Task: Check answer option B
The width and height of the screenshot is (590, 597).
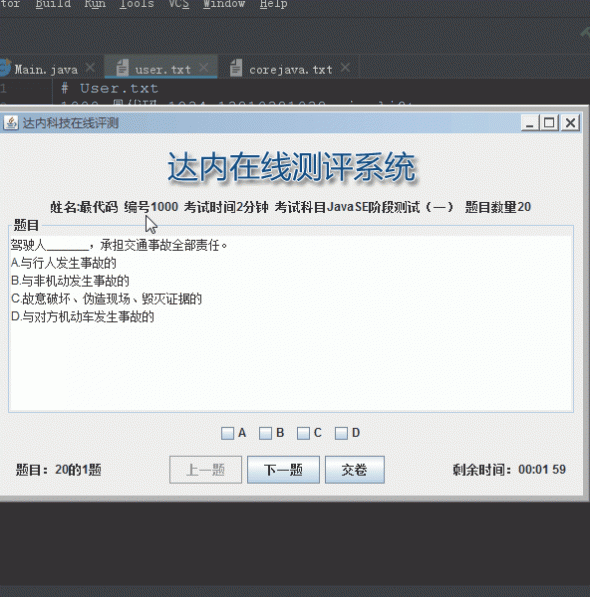Action: point(265,433)
